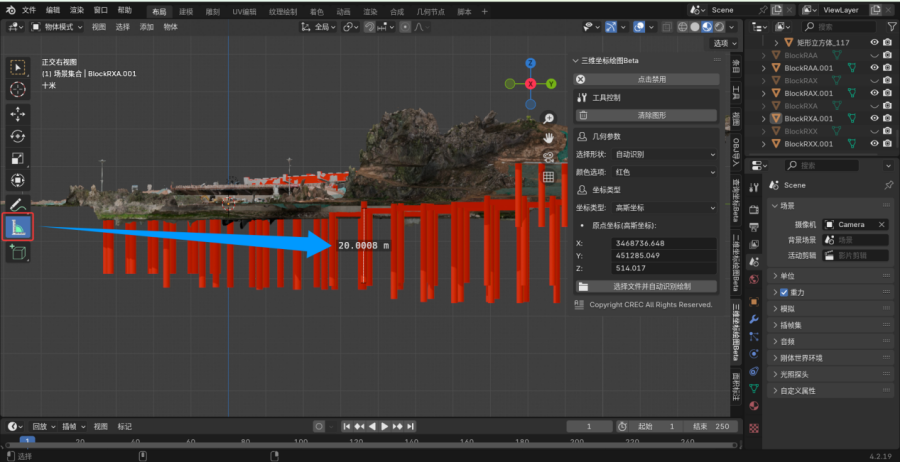The image size is (900, 462).
Task: Click the viewport zoom magnifier icon
Action: click(x=549, y=118)
